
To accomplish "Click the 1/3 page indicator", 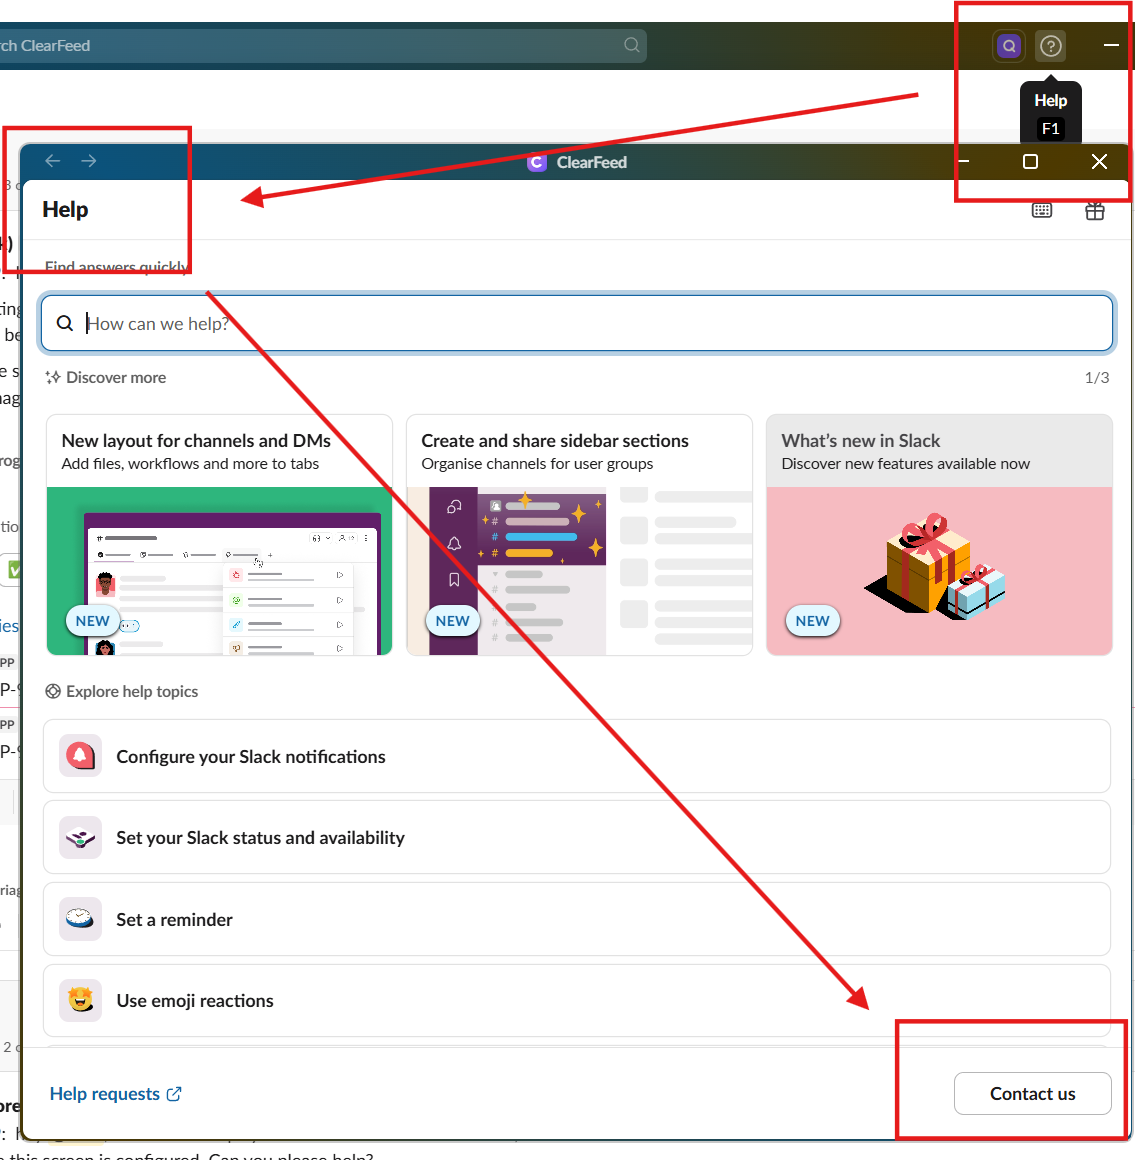I will pyautogui.click(x=1097, y=377).
